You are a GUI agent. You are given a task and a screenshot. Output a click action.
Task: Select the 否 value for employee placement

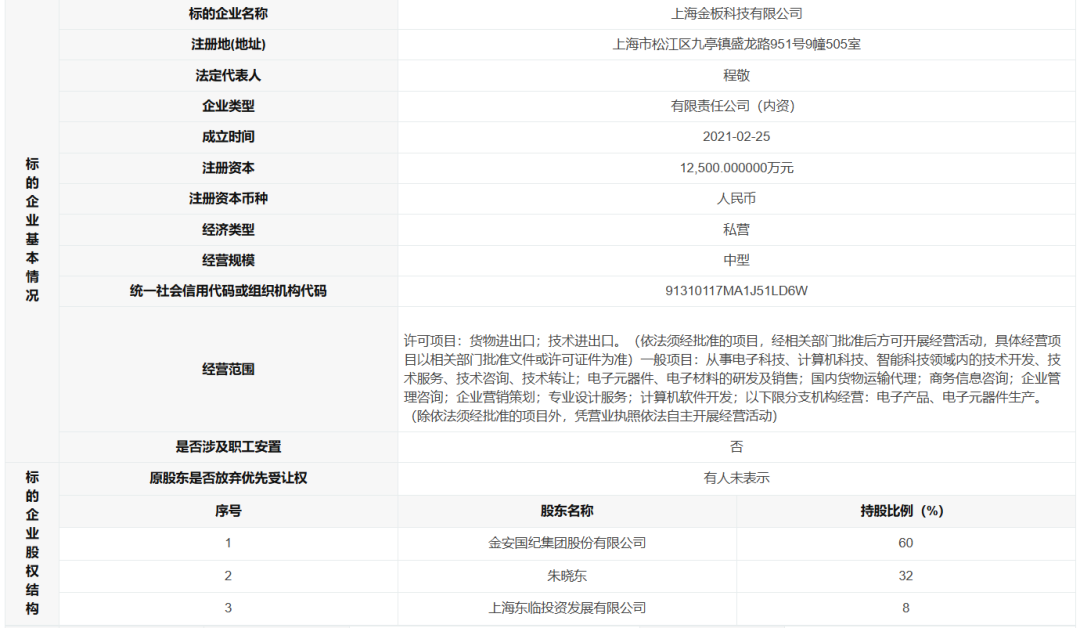(x=736, y=446)
